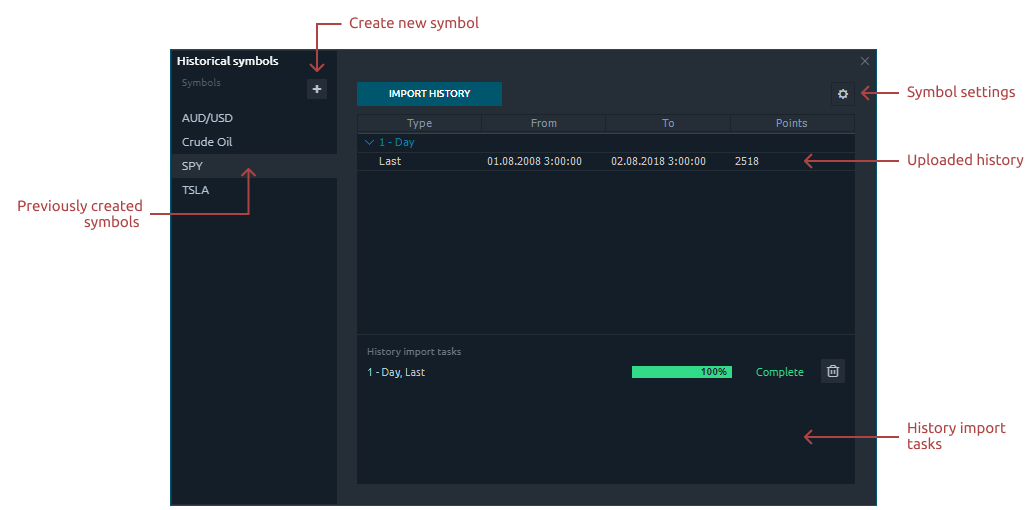This screenshot has width=1030, height=510.
Task: Select the Last history row
Action: [390, 161]
